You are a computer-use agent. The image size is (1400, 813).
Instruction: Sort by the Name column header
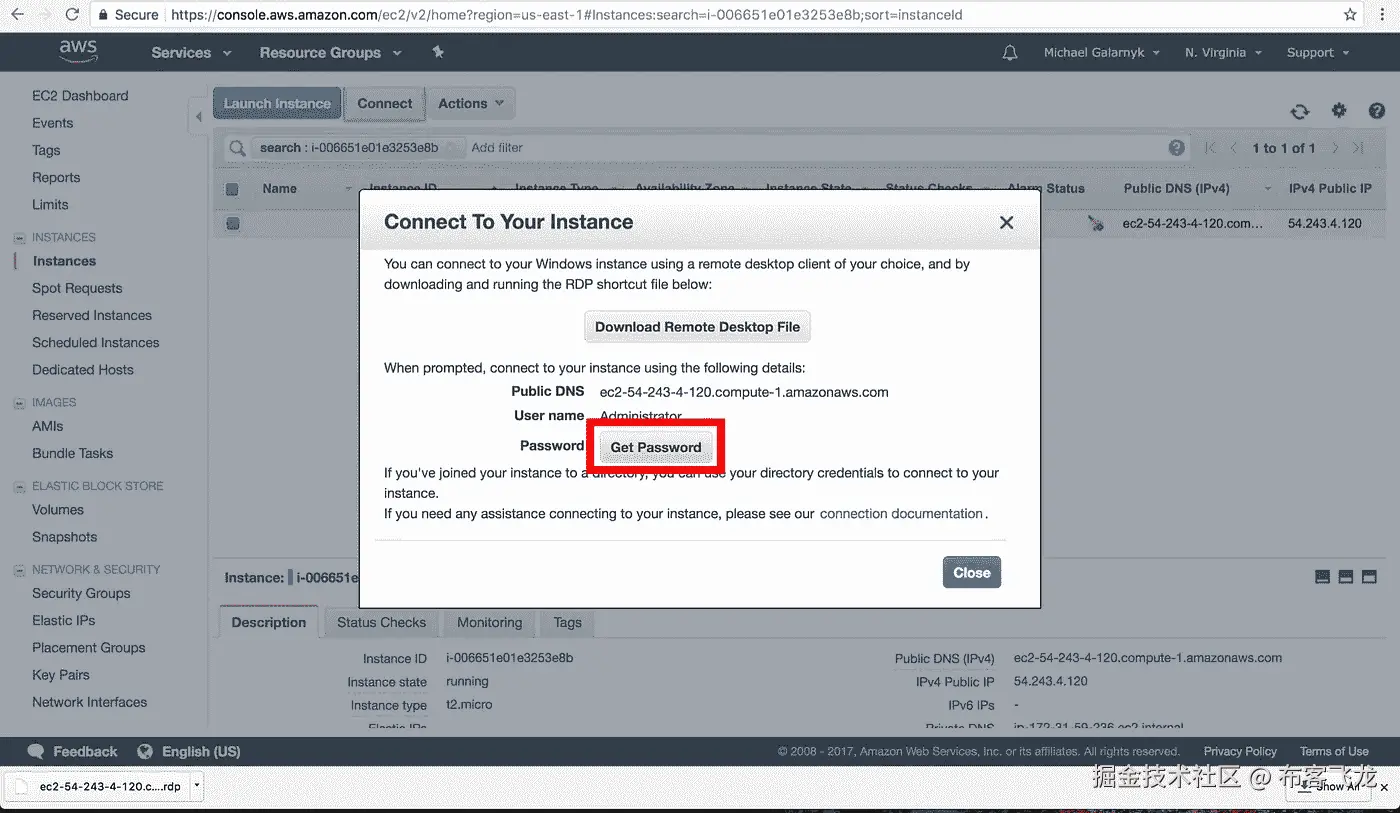279,188
